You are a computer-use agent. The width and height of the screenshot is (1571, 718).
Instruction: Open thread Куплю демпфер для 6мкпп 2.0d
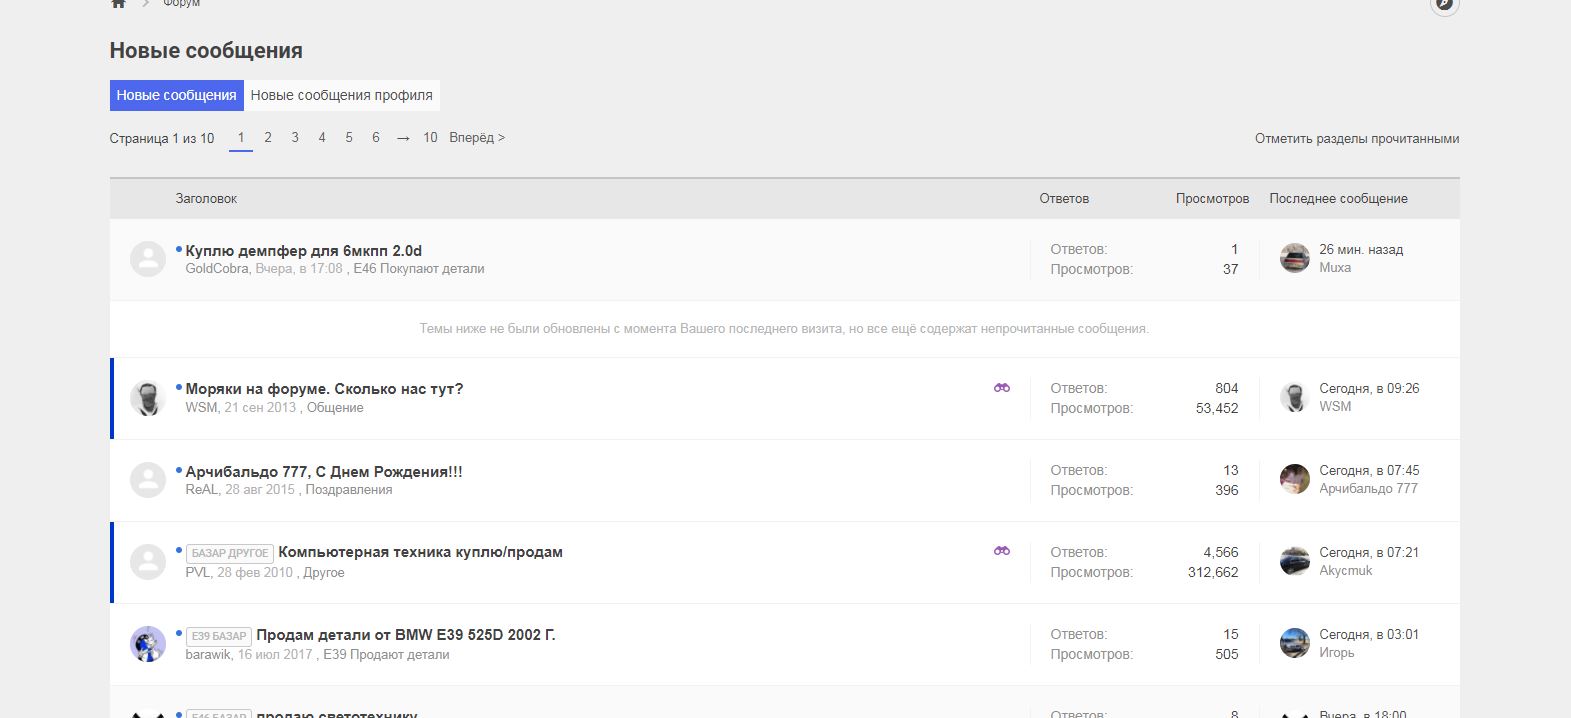(304, 251)
